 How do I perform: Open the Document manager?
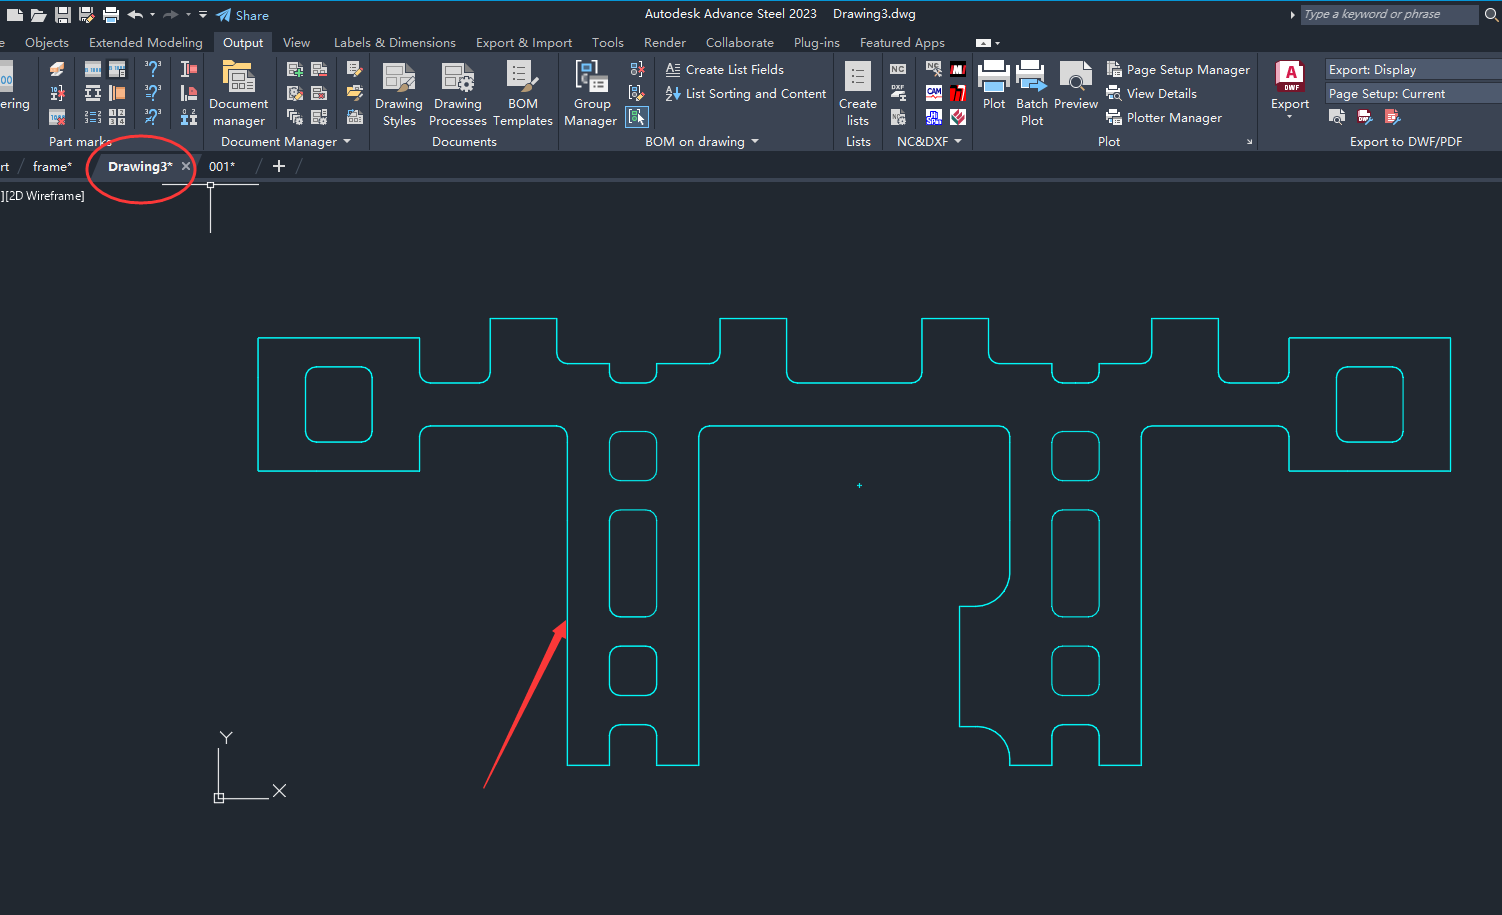coord(238,93)
